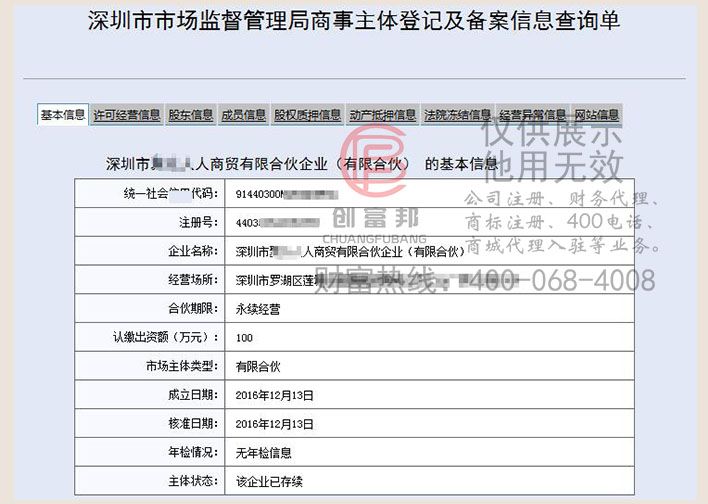Switch to the 股东信息 tab
Viewport: 708px width, 504px height.
tap(191, 115)
